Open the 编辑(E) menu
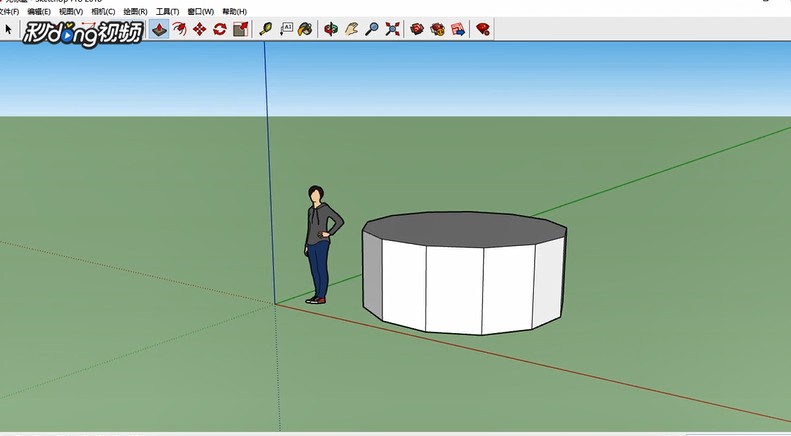This screenshot has height=436, width=791. [x=39, y=11]
